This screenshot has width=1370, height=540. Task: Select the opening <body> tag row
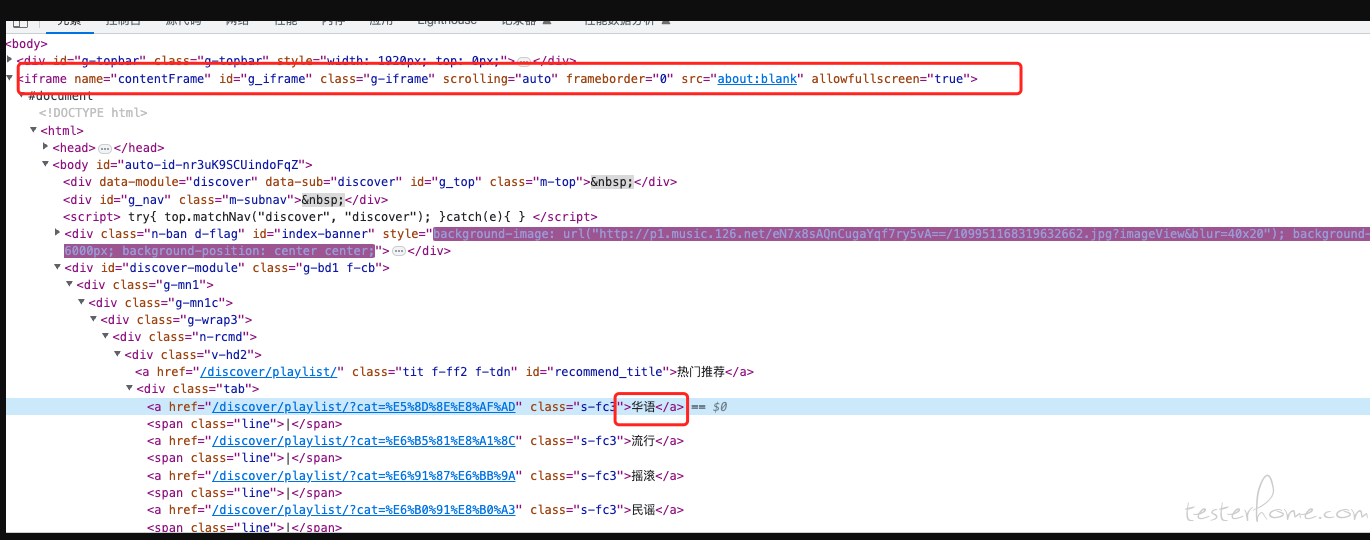tap(27, 44)
